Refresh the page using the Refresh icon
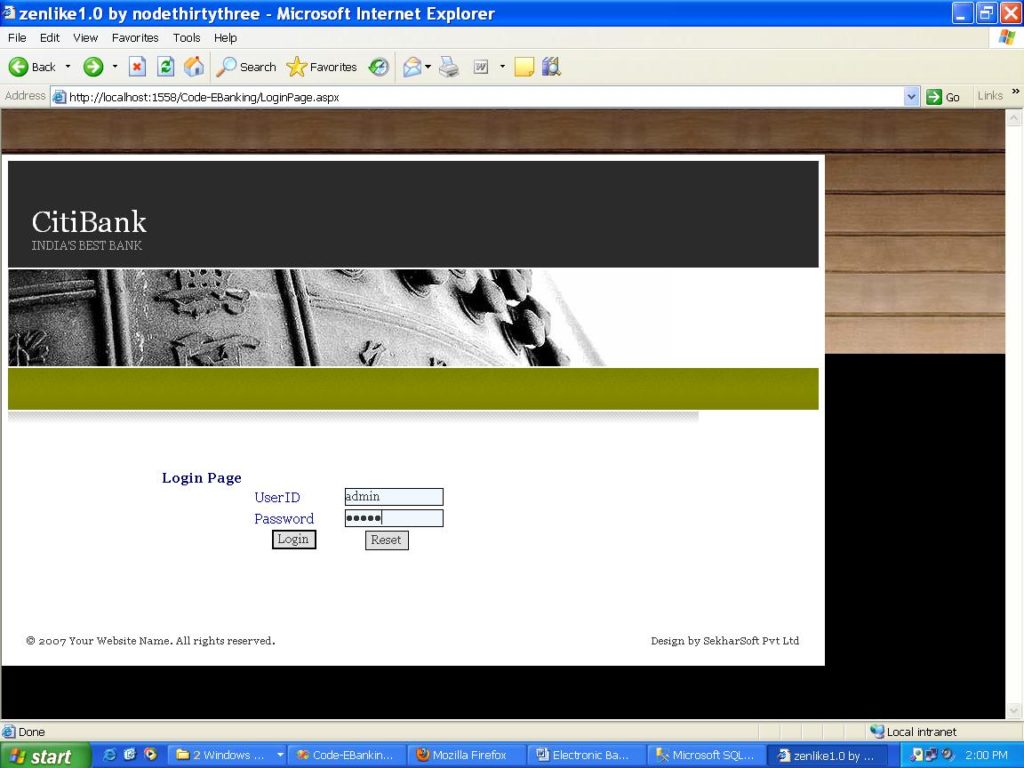 [166, 67]
